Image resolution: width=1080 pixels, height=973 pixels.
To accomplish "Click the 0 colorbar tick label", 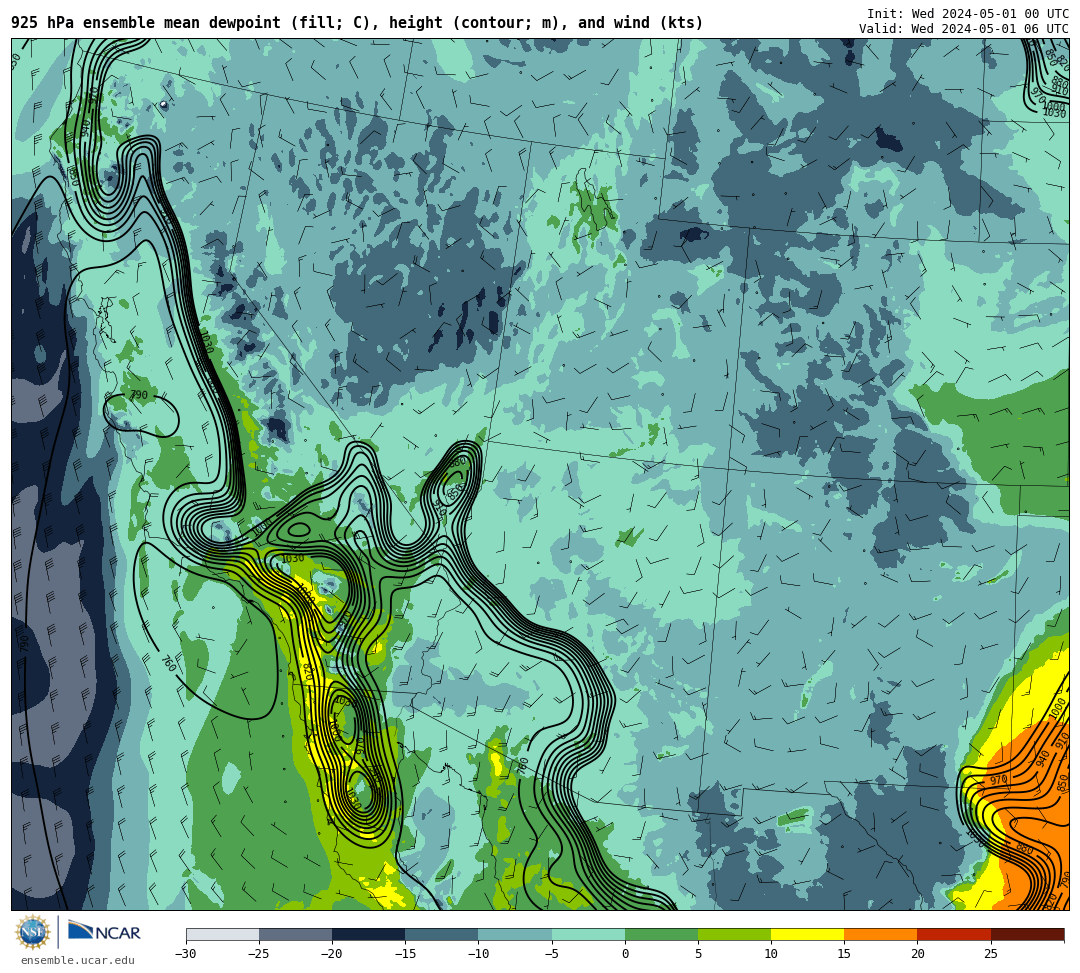I will 625,954.
